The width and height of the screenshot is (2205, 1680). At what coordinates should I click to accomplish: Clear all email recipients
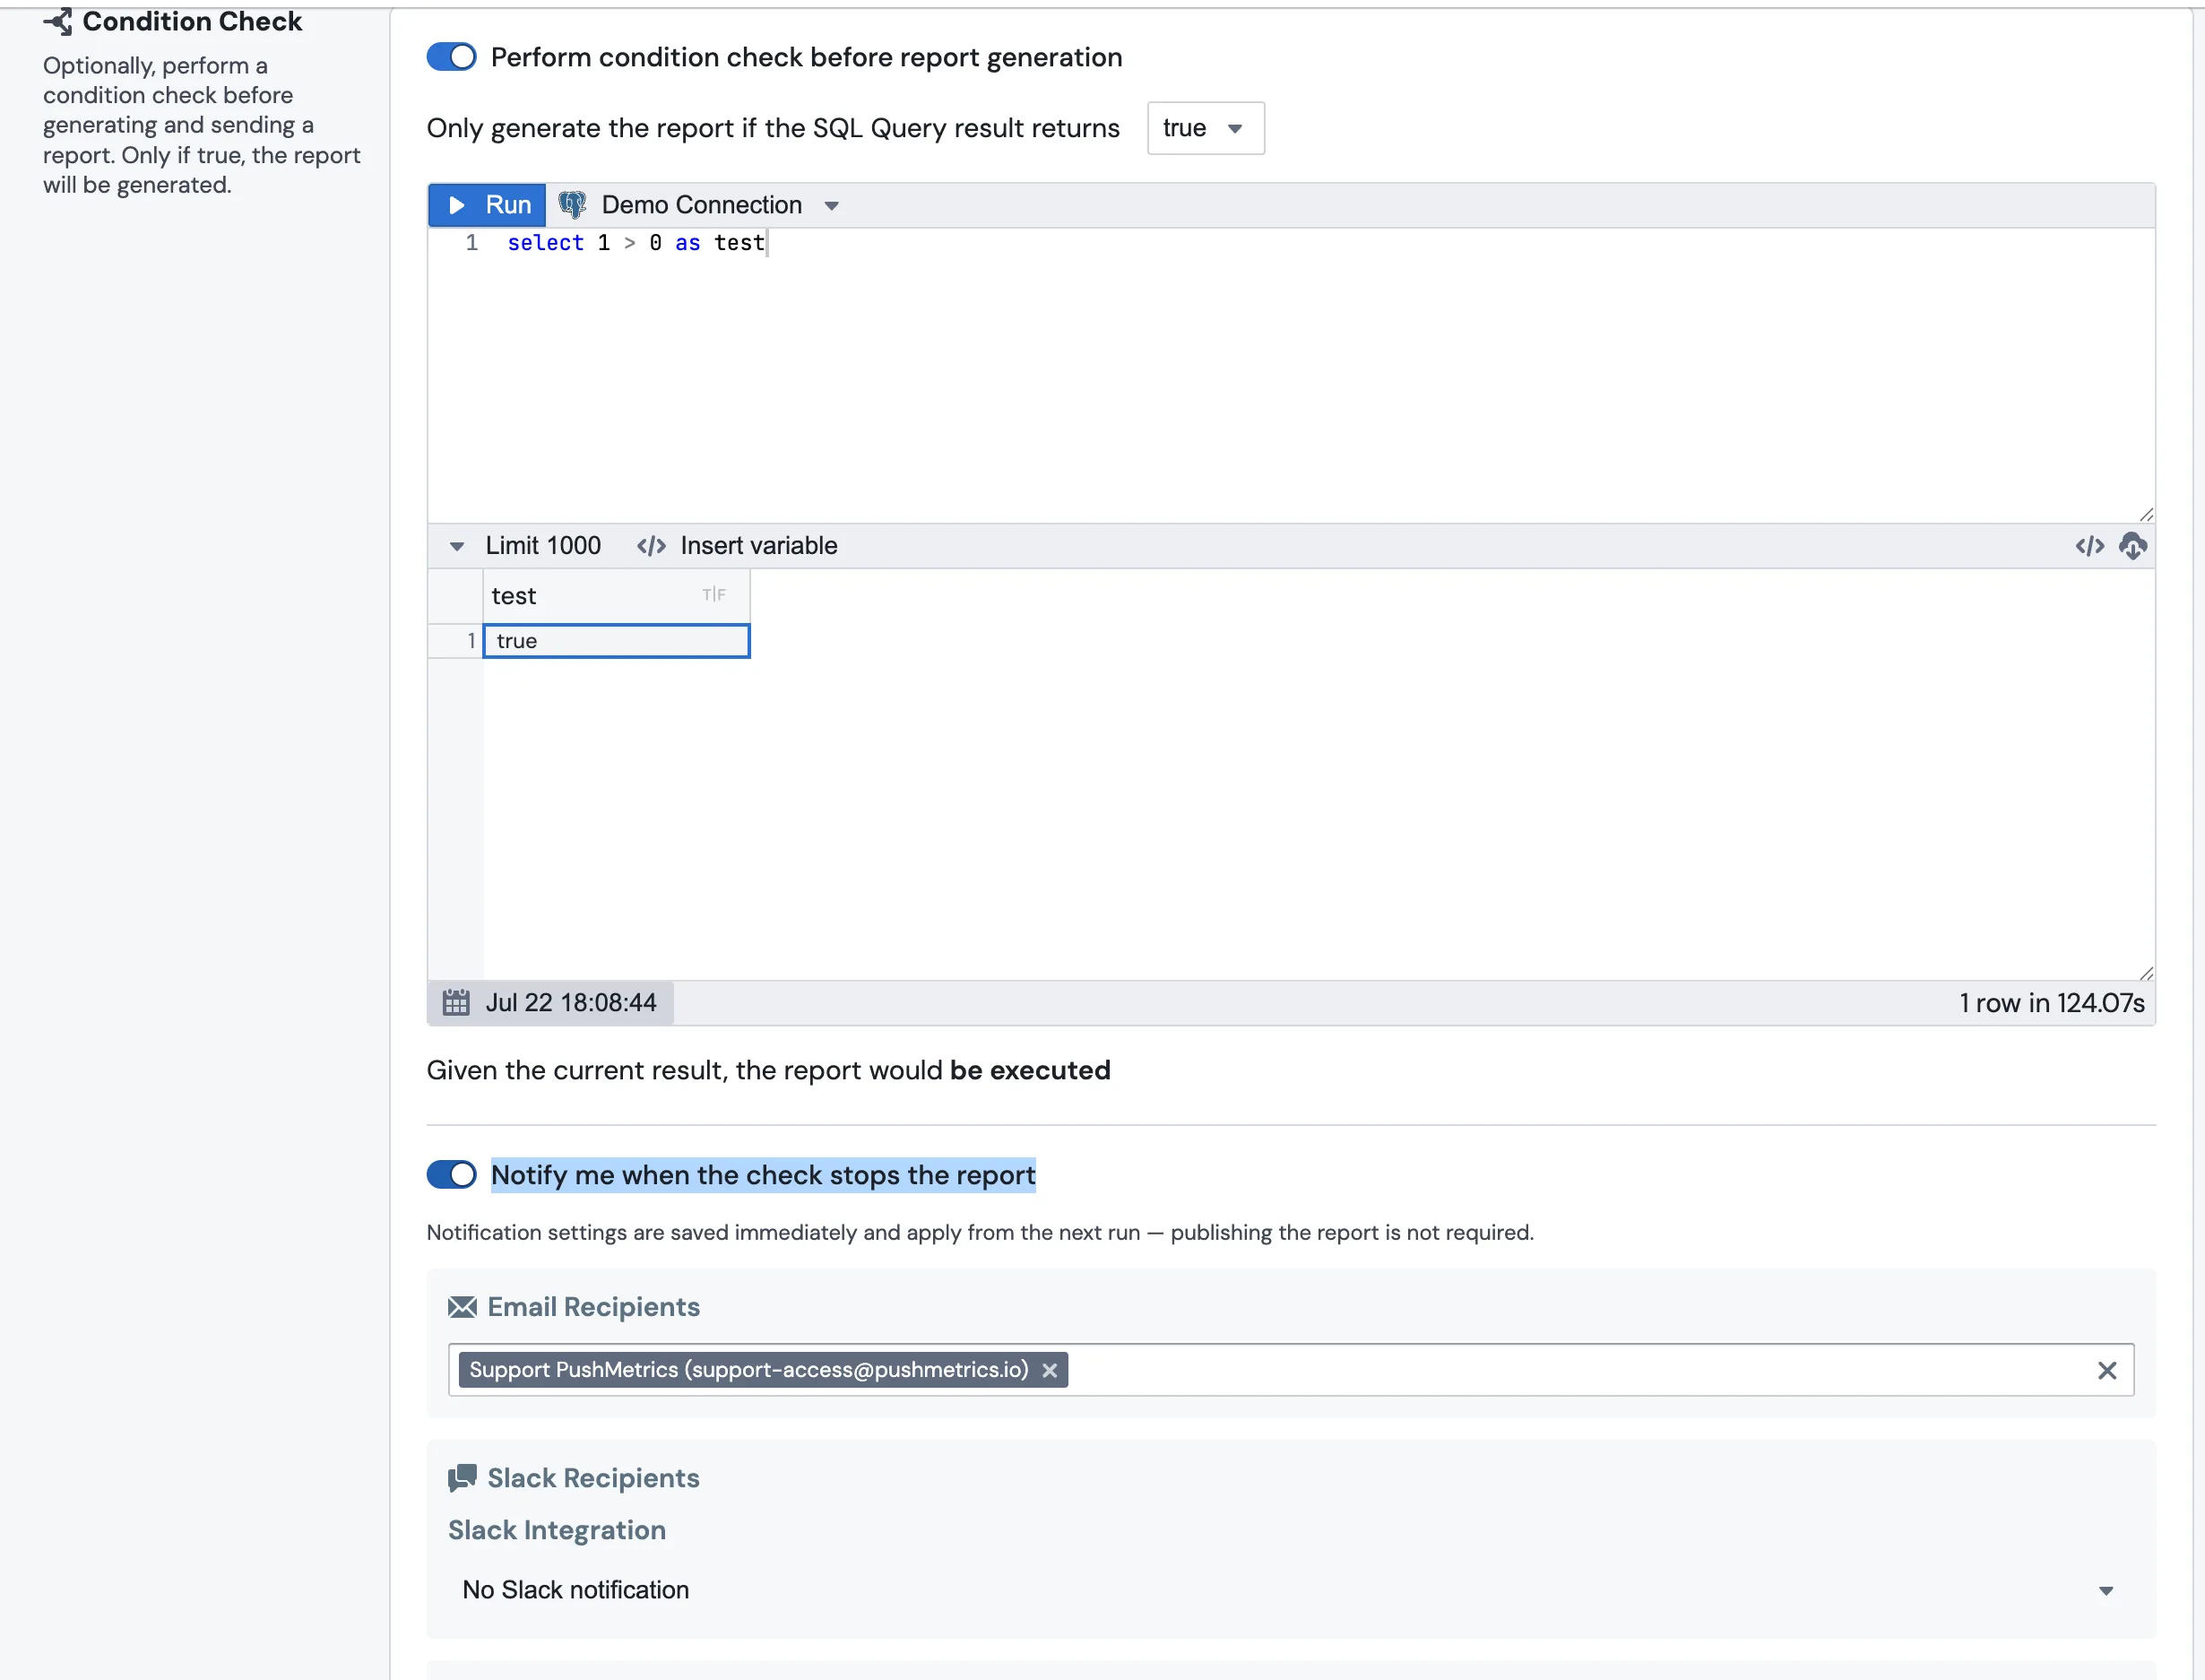coord(2107,1371)
